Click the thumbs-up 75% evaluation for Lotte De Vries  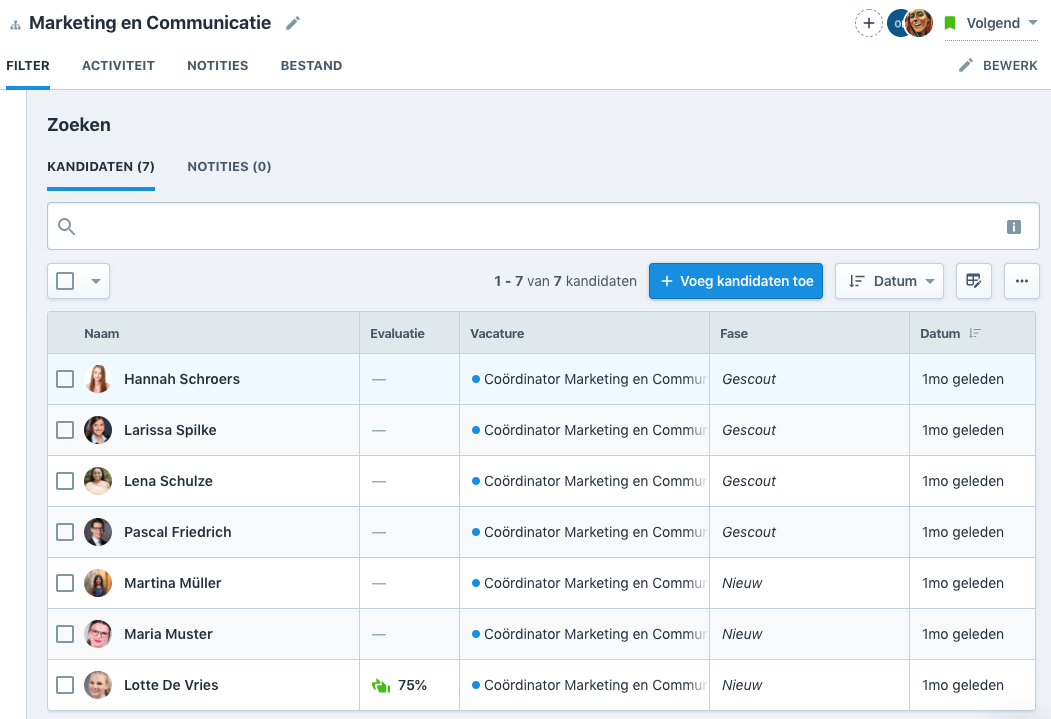coord(399,685)
